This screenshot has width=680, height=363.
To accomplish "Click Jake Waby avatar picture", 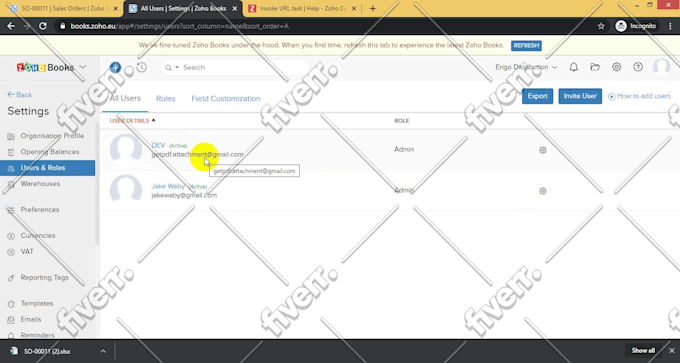I will 126,190.
